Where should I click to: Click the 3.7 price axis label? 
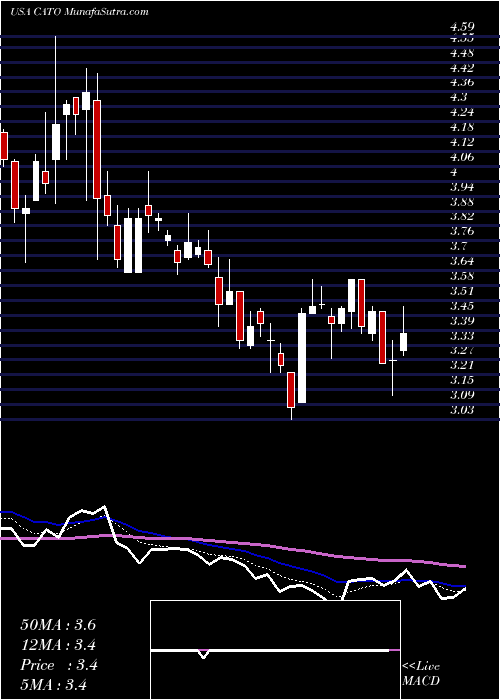pos(458,246)
